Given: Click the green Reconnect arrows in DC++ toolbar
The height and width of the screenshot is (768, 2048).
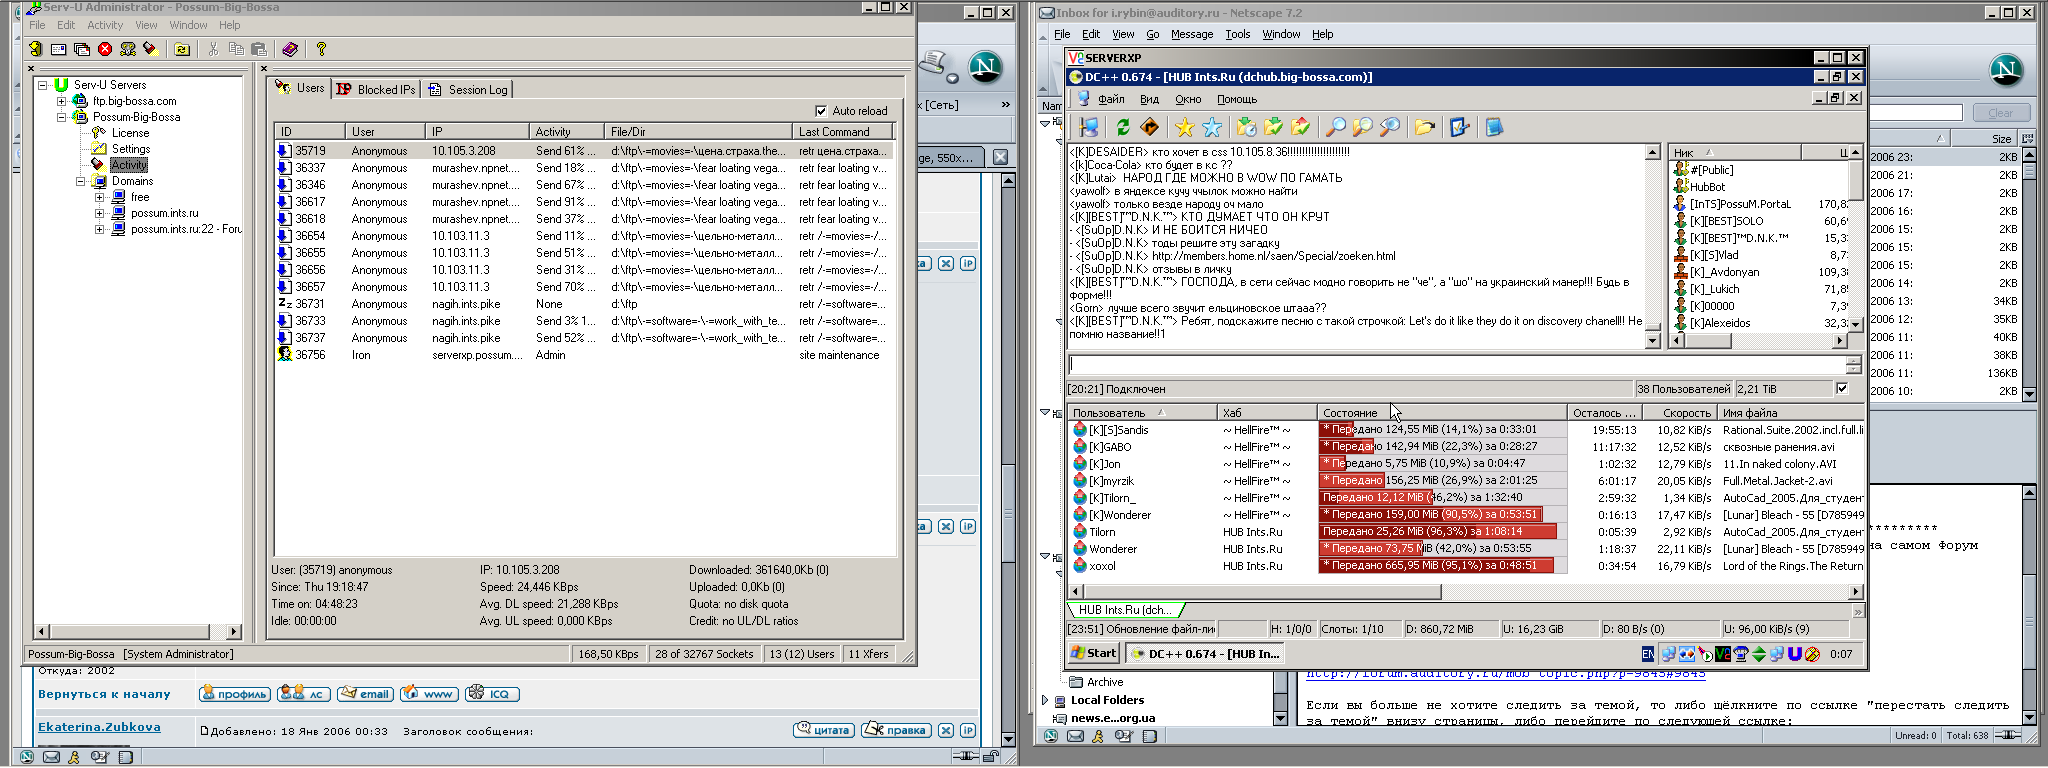Looking at the screenshot, I should [x=1123, y=127].
